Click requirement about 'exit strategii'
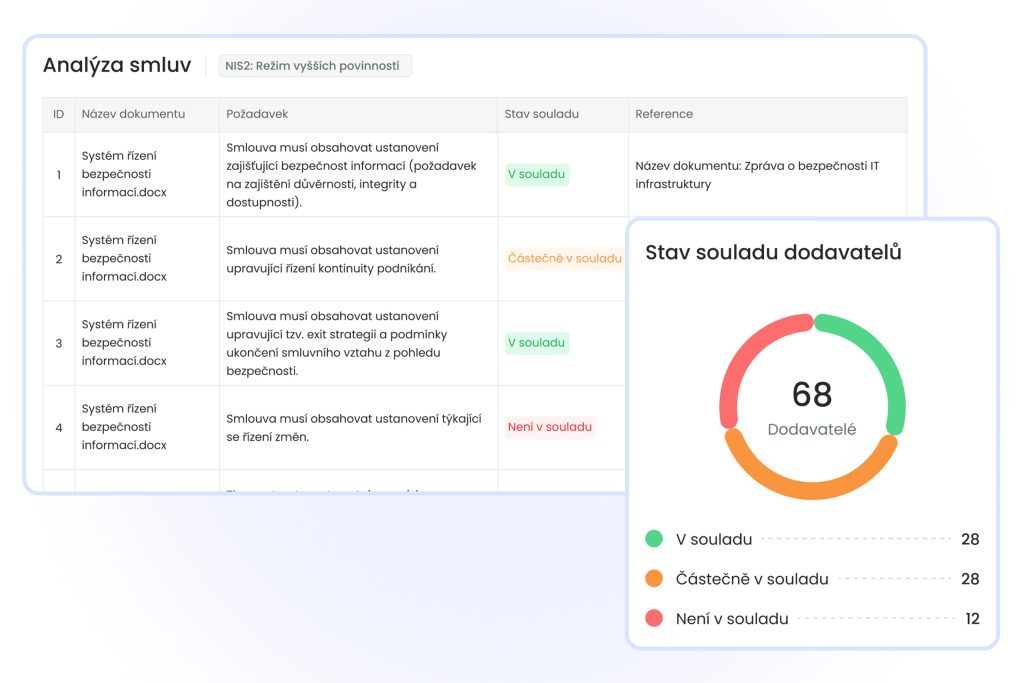1024x683 pixels. tap(336, 343)
